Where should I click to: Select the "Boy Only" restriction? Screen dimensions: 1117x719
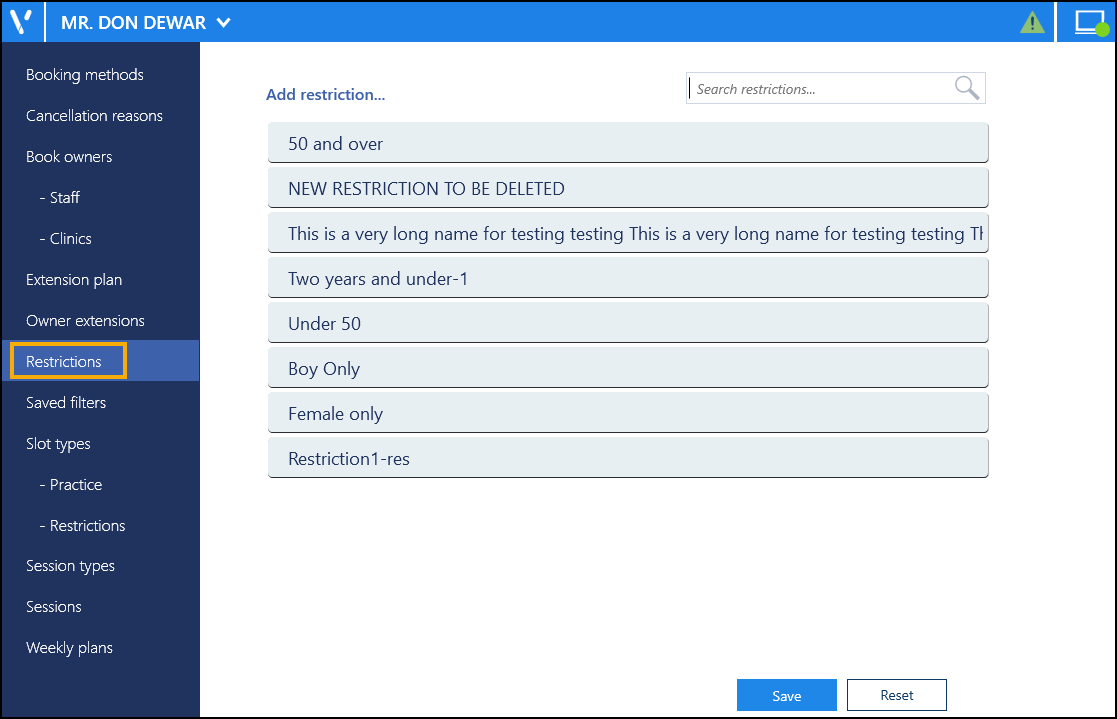tap(628, 368)
